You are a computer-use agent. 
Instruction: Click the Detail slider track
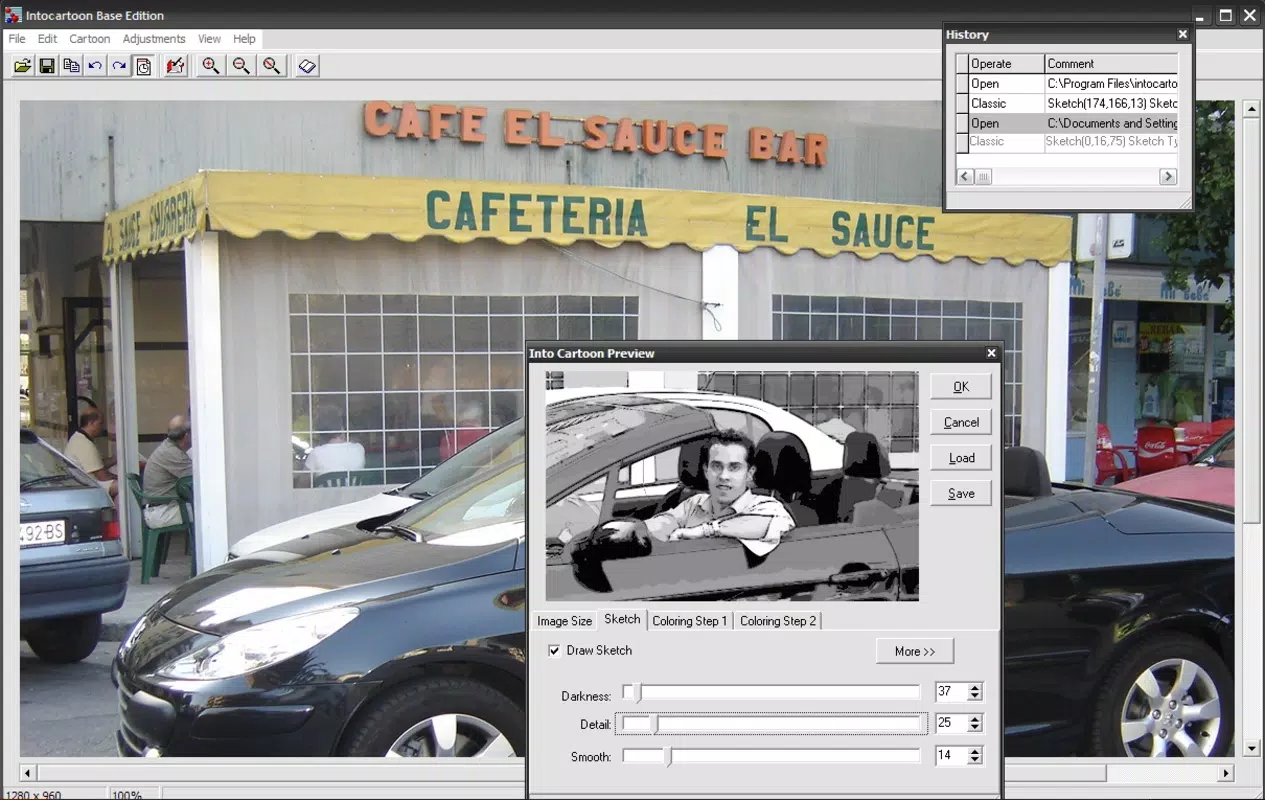[x=771, y=724]
